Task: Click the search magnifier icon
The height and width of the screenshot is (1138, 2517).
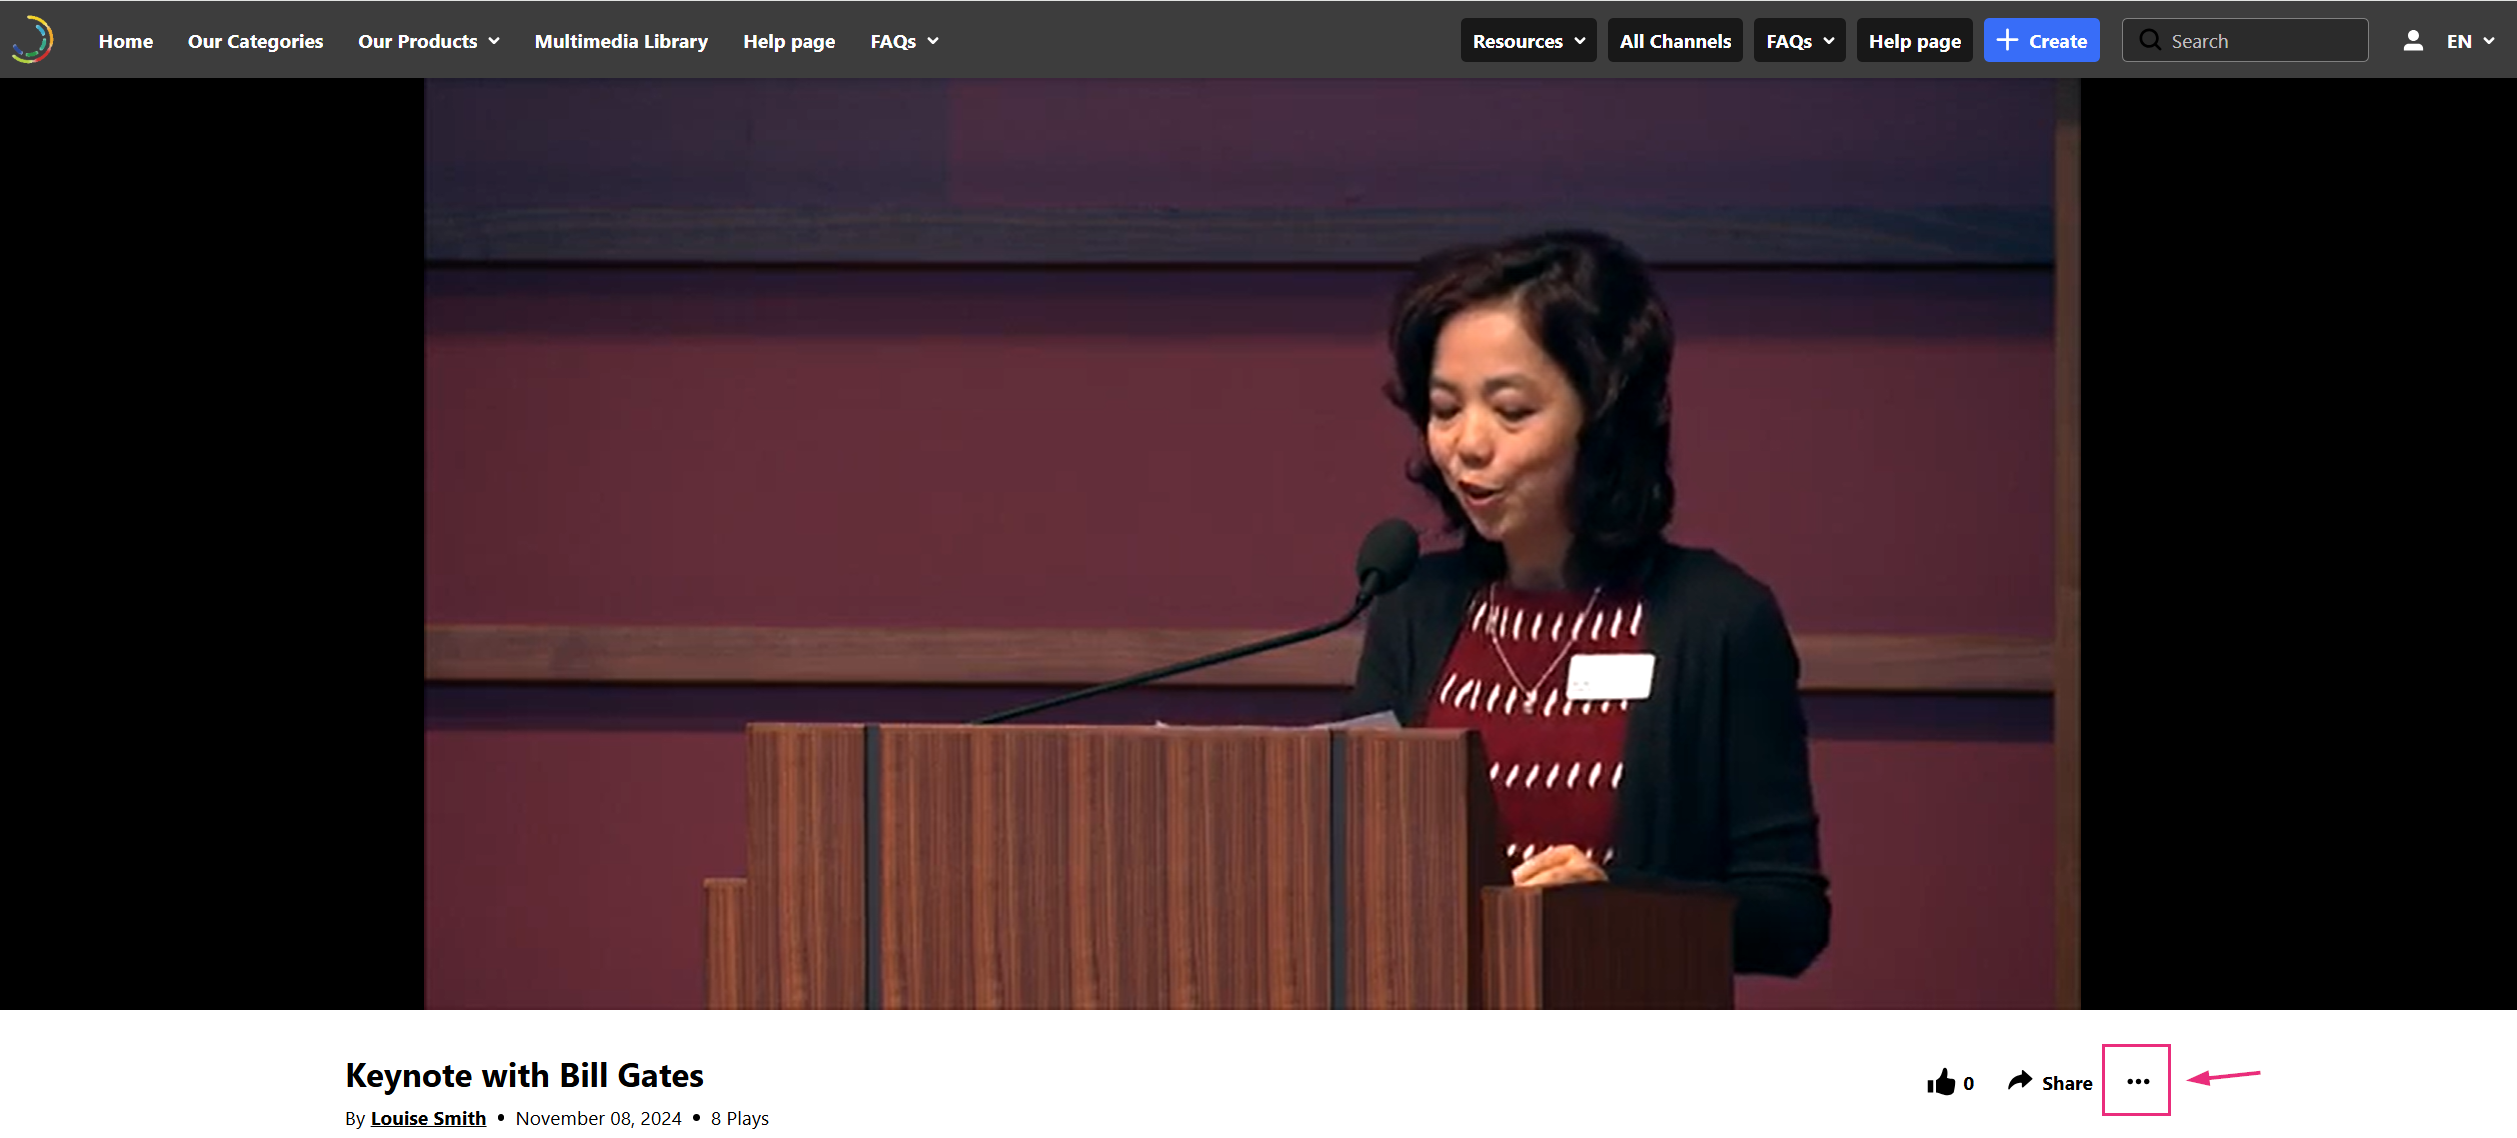Action: 2149,41
